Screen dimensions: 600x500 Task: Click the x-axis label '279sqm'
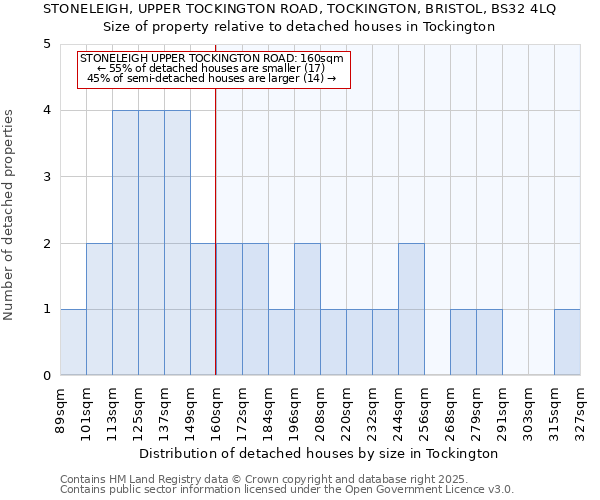[x=476, y=414]
